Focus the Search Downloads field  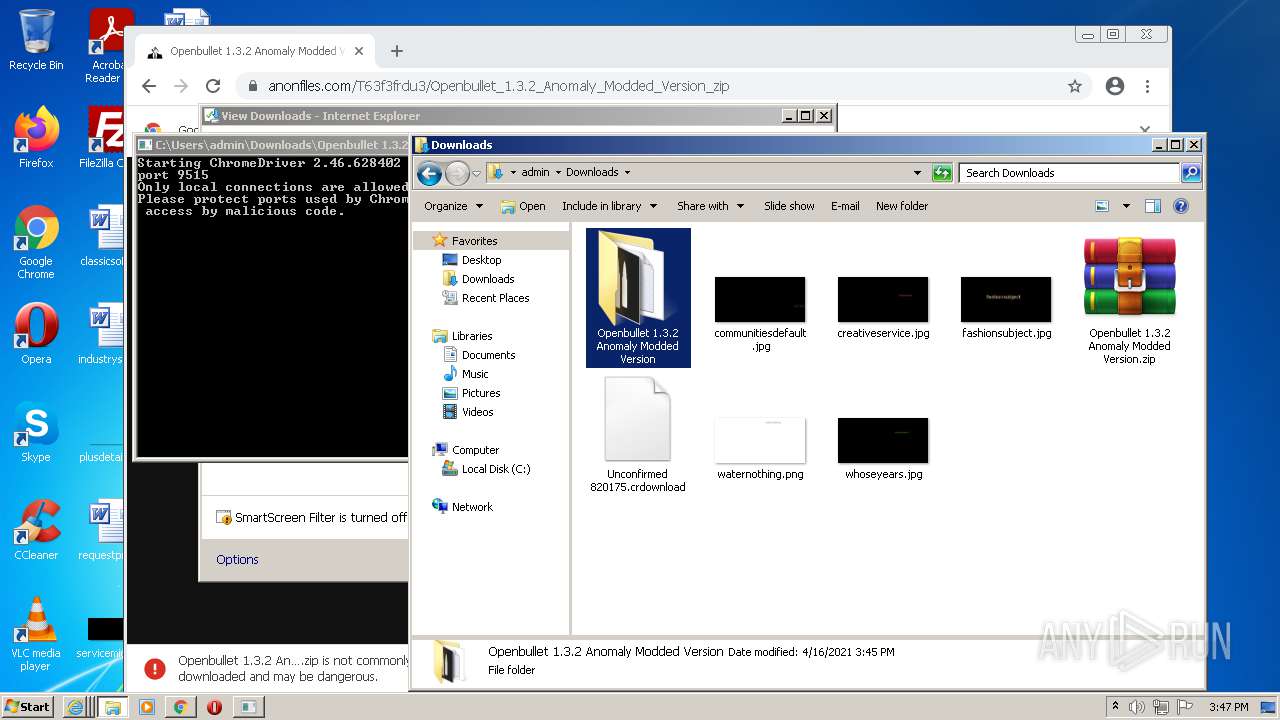(x=1069, y=173)
